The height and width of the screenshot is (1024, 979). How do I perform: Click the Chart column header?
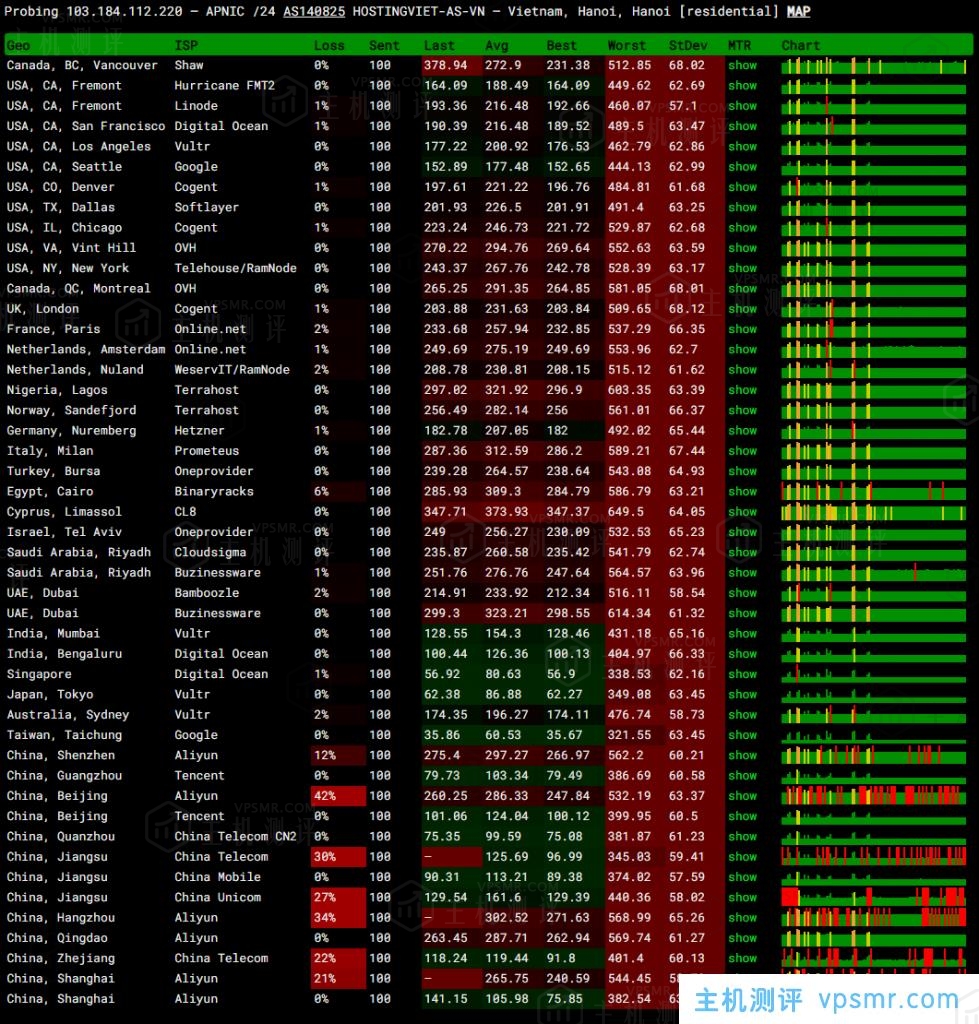point(800,45)
